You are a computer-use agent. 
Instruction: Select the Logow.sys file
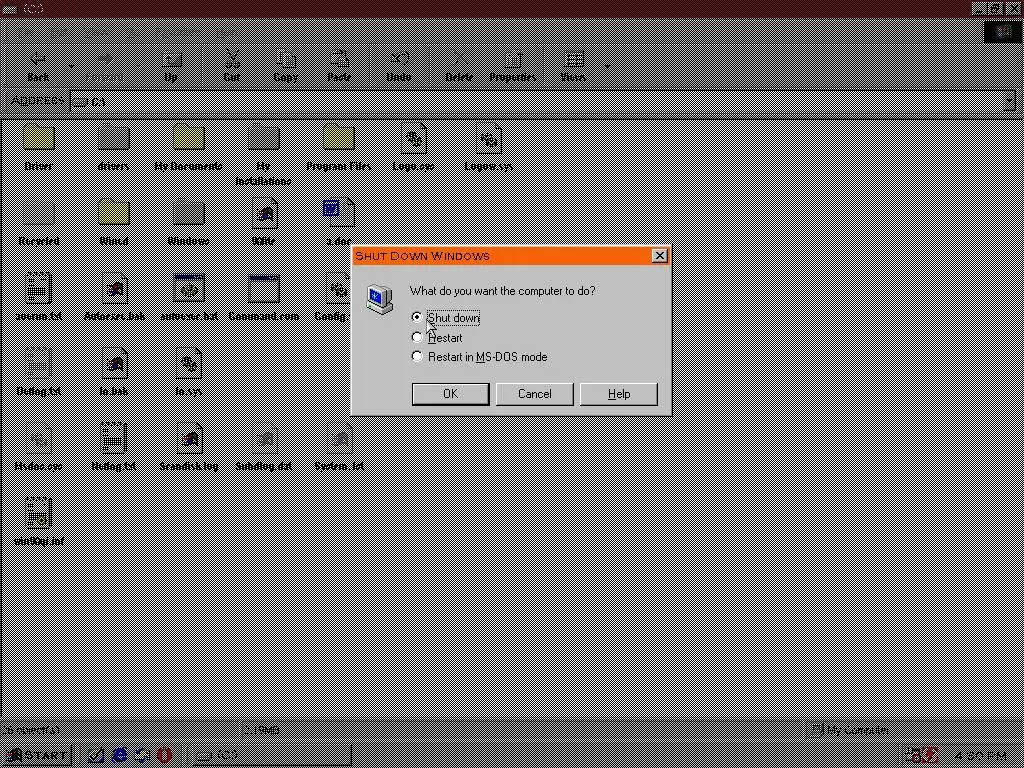pyautogui.click(x=488, y=148)
